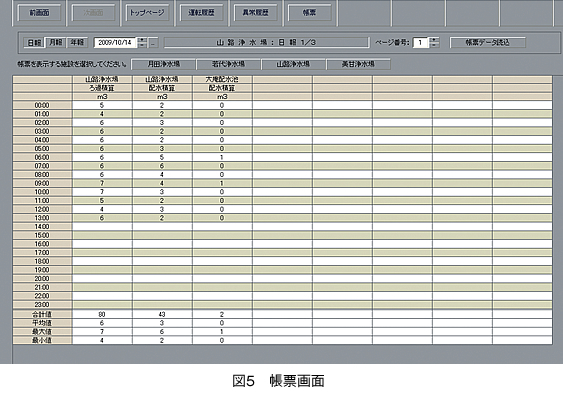Select the 20:00 time row label
The width and height of the screenshot is (563, 393).
(x=42, y=279)
